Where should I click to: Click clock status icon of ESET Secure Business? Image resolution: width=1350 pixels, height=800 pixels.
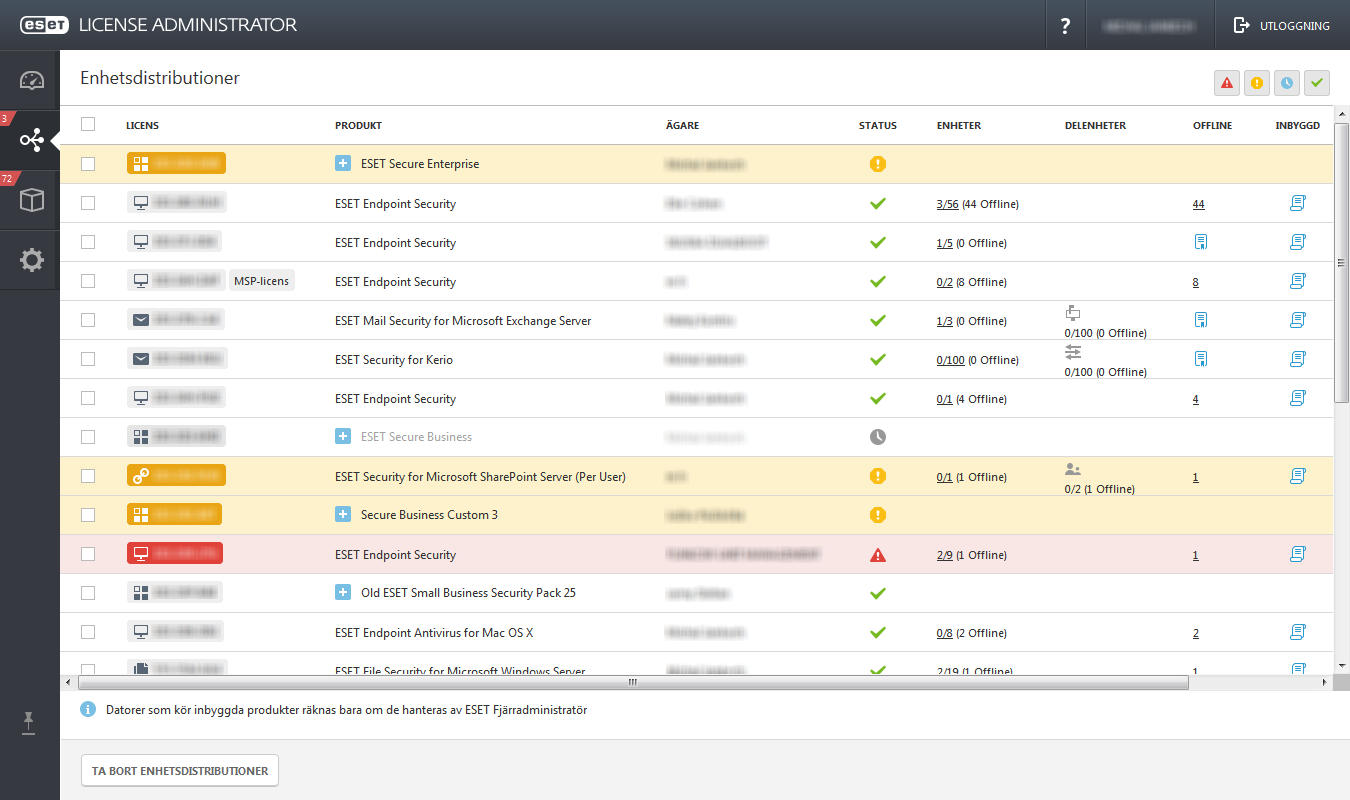coord(878,437)
